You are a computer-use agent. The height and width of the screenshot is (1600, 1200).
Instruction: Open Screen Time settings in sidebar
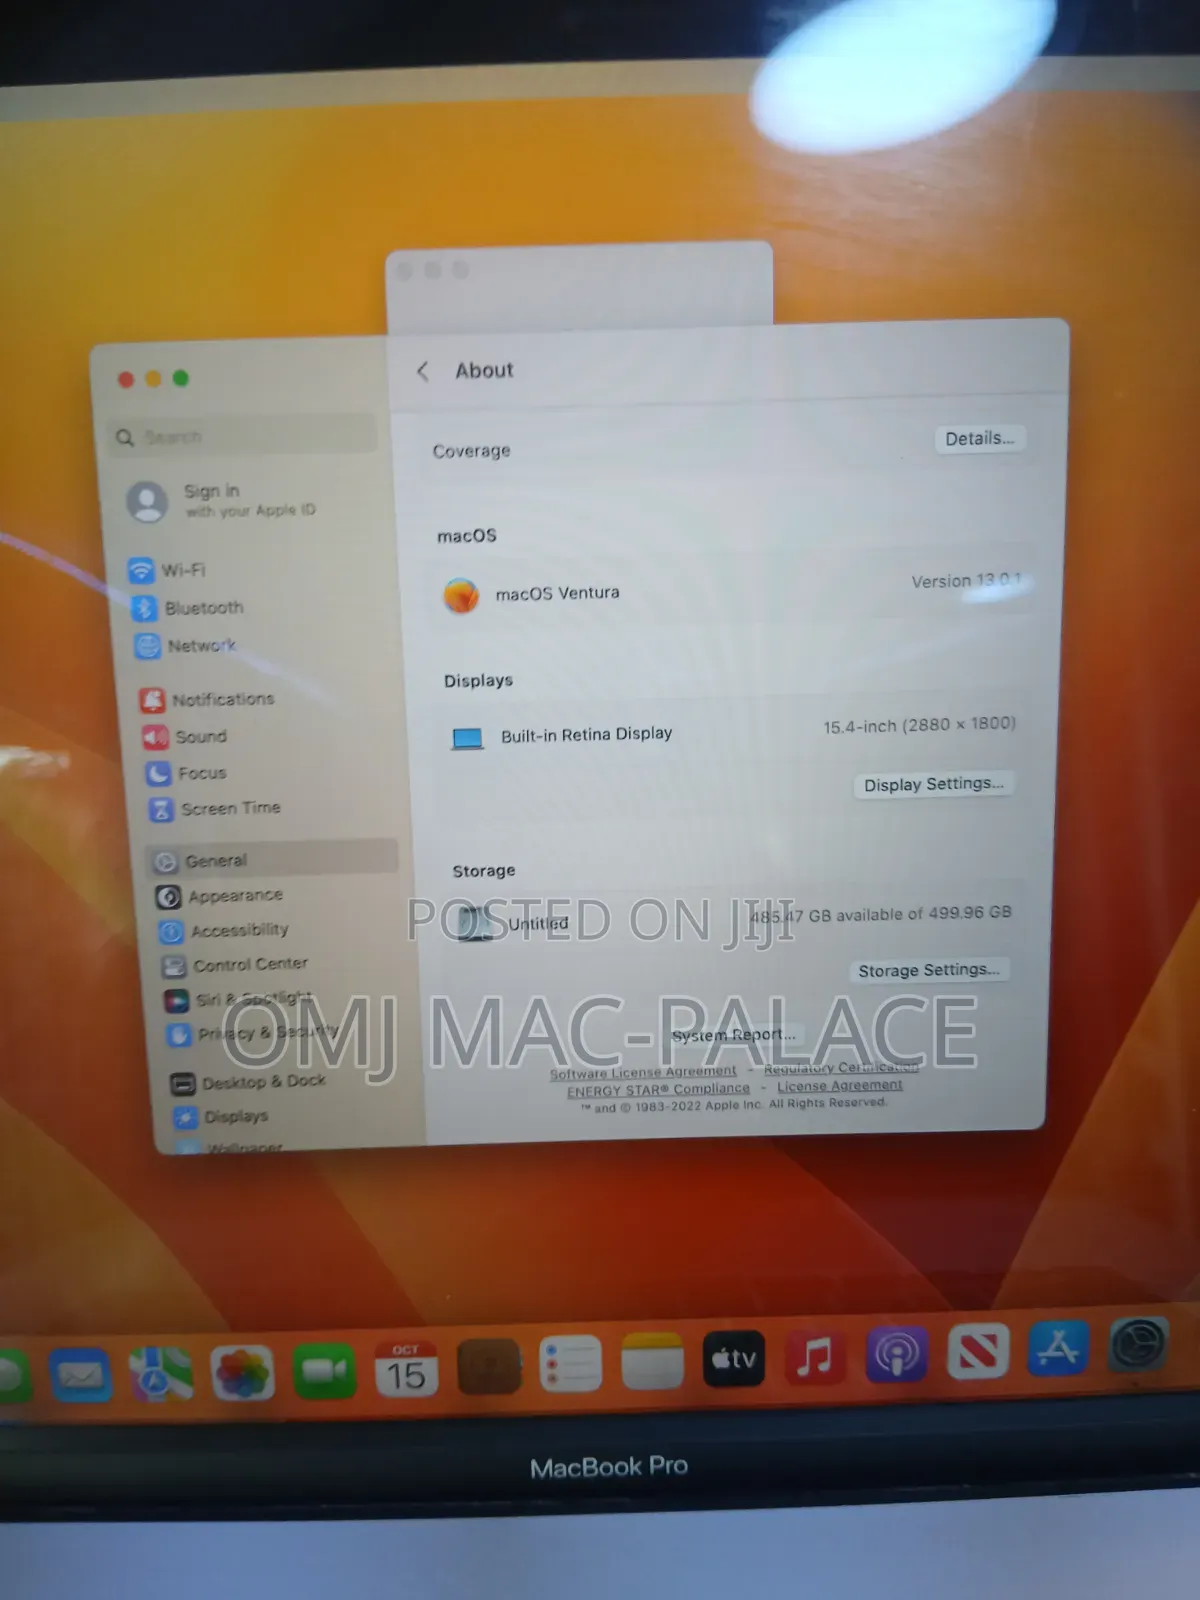click(216, 808)
